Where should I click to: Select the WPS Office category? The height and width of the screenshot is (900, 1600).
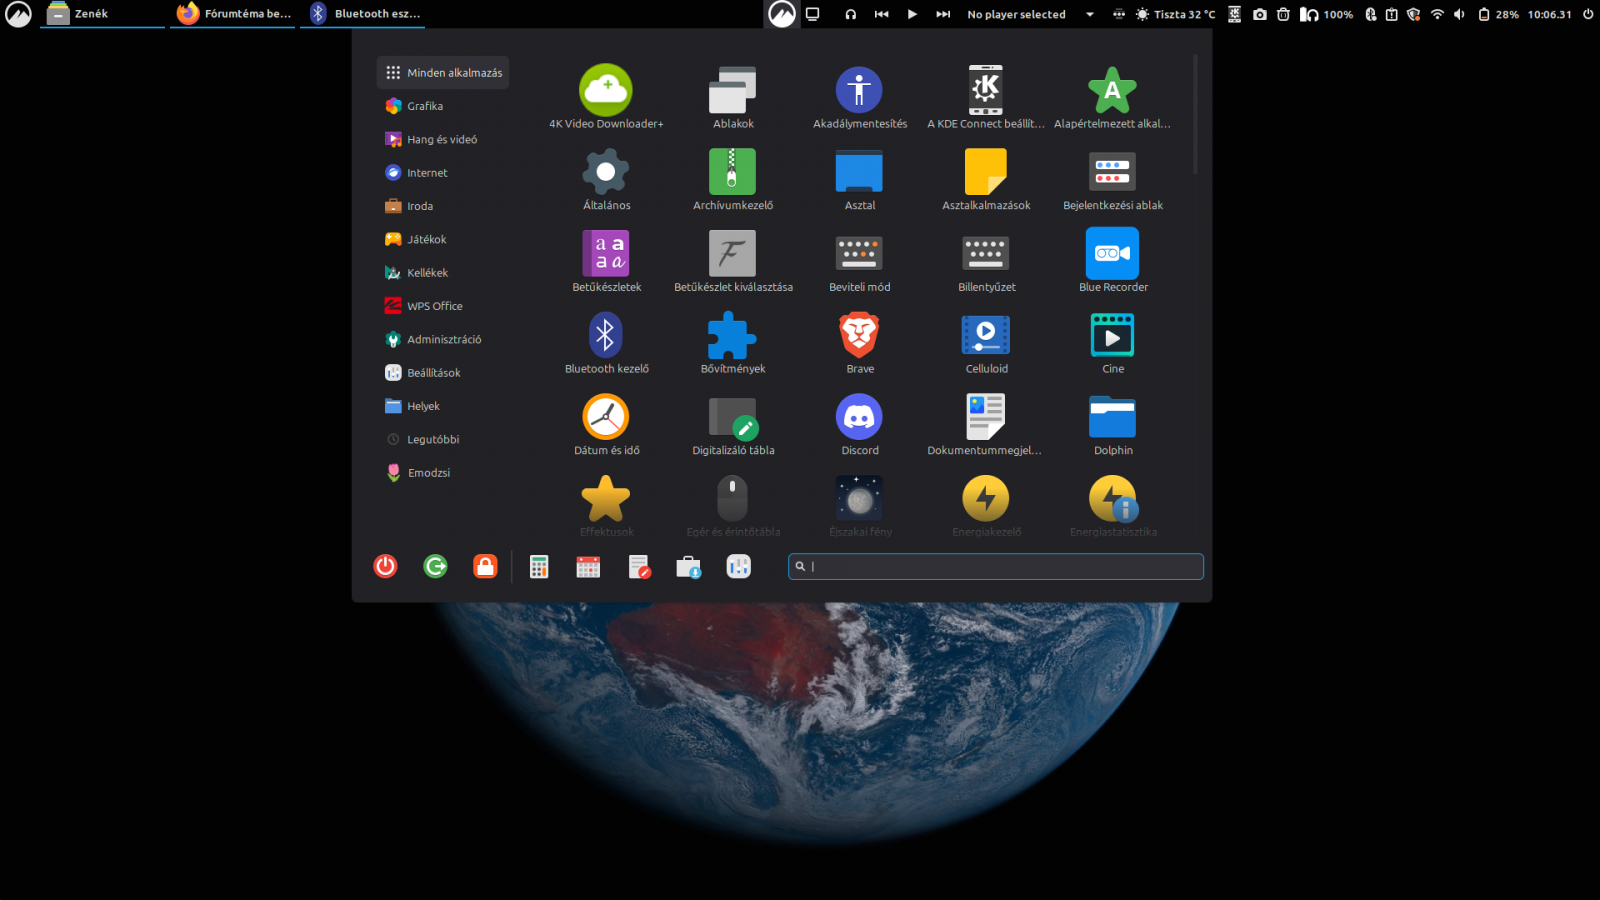pyautogui.click(x=443, y=306)
